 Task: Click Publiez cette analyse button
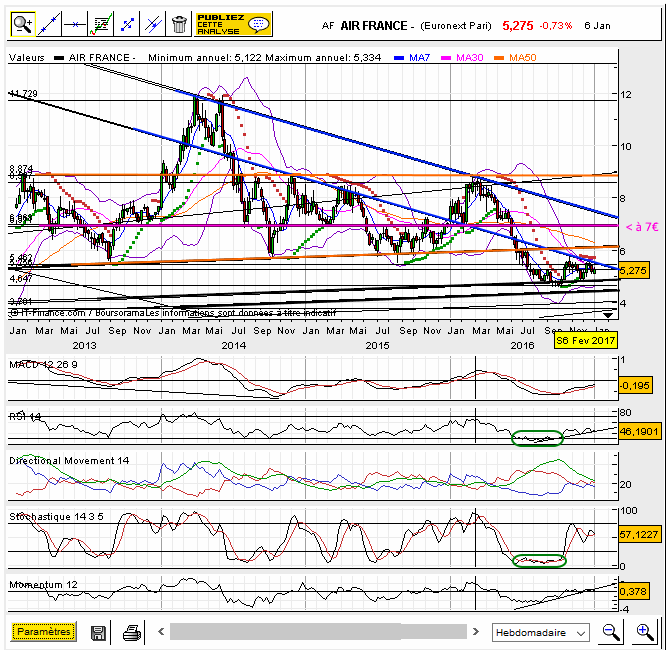233,24
